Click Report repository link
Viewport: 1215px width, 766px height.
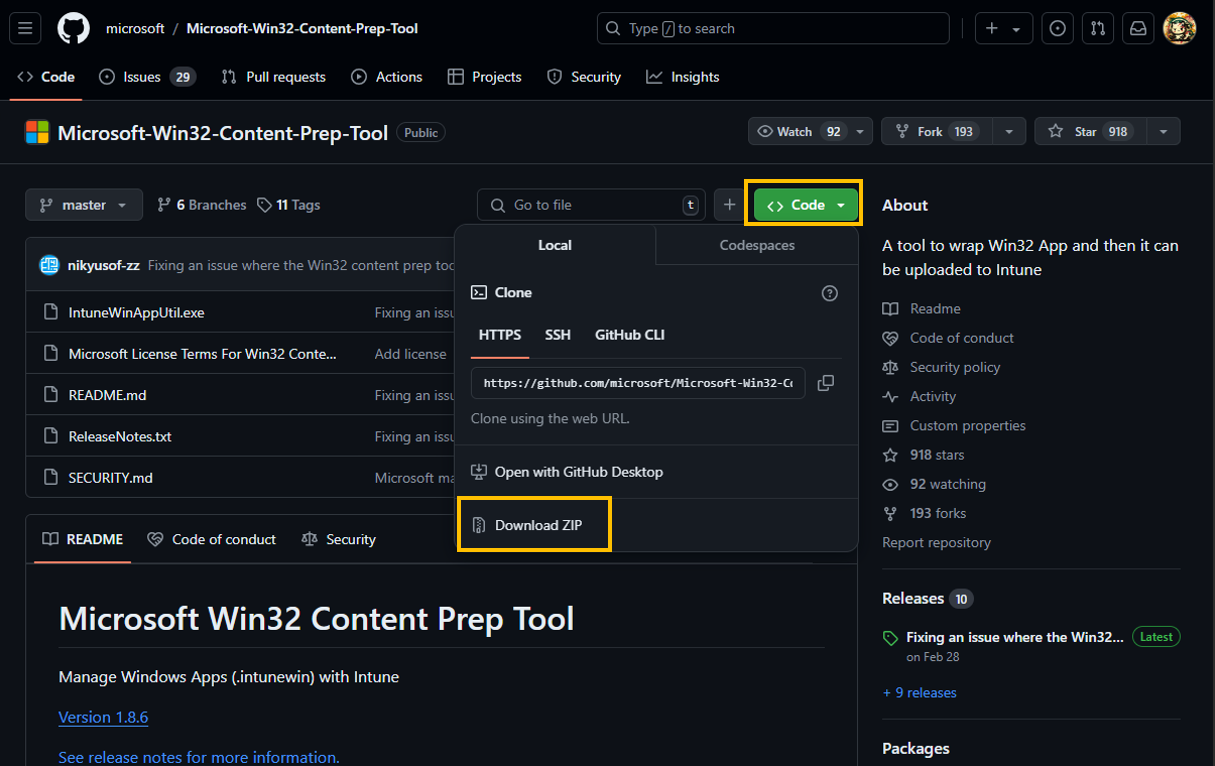936,542
